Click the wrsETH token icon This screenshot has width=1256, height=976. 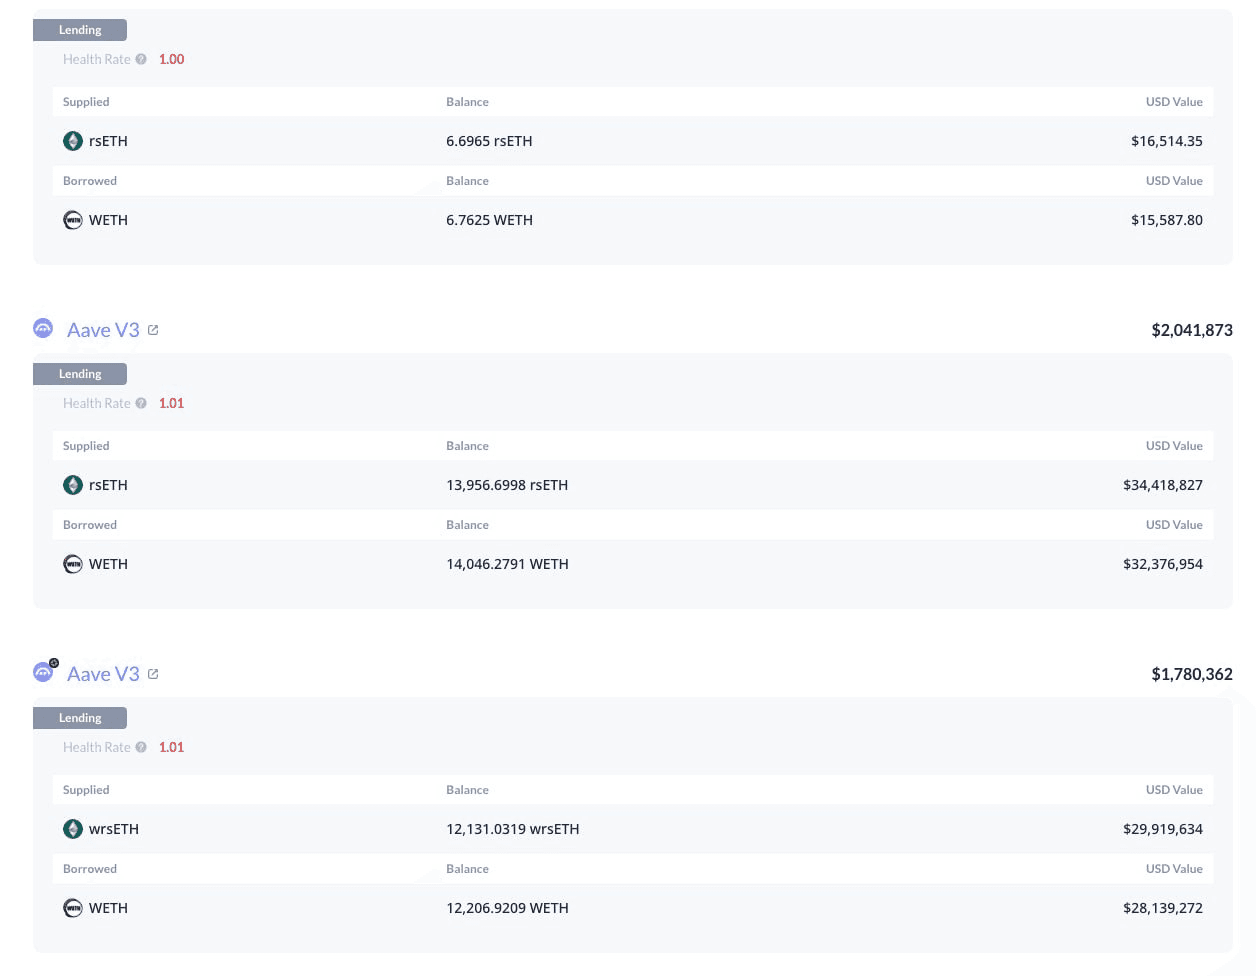click(x=73, y=829)
